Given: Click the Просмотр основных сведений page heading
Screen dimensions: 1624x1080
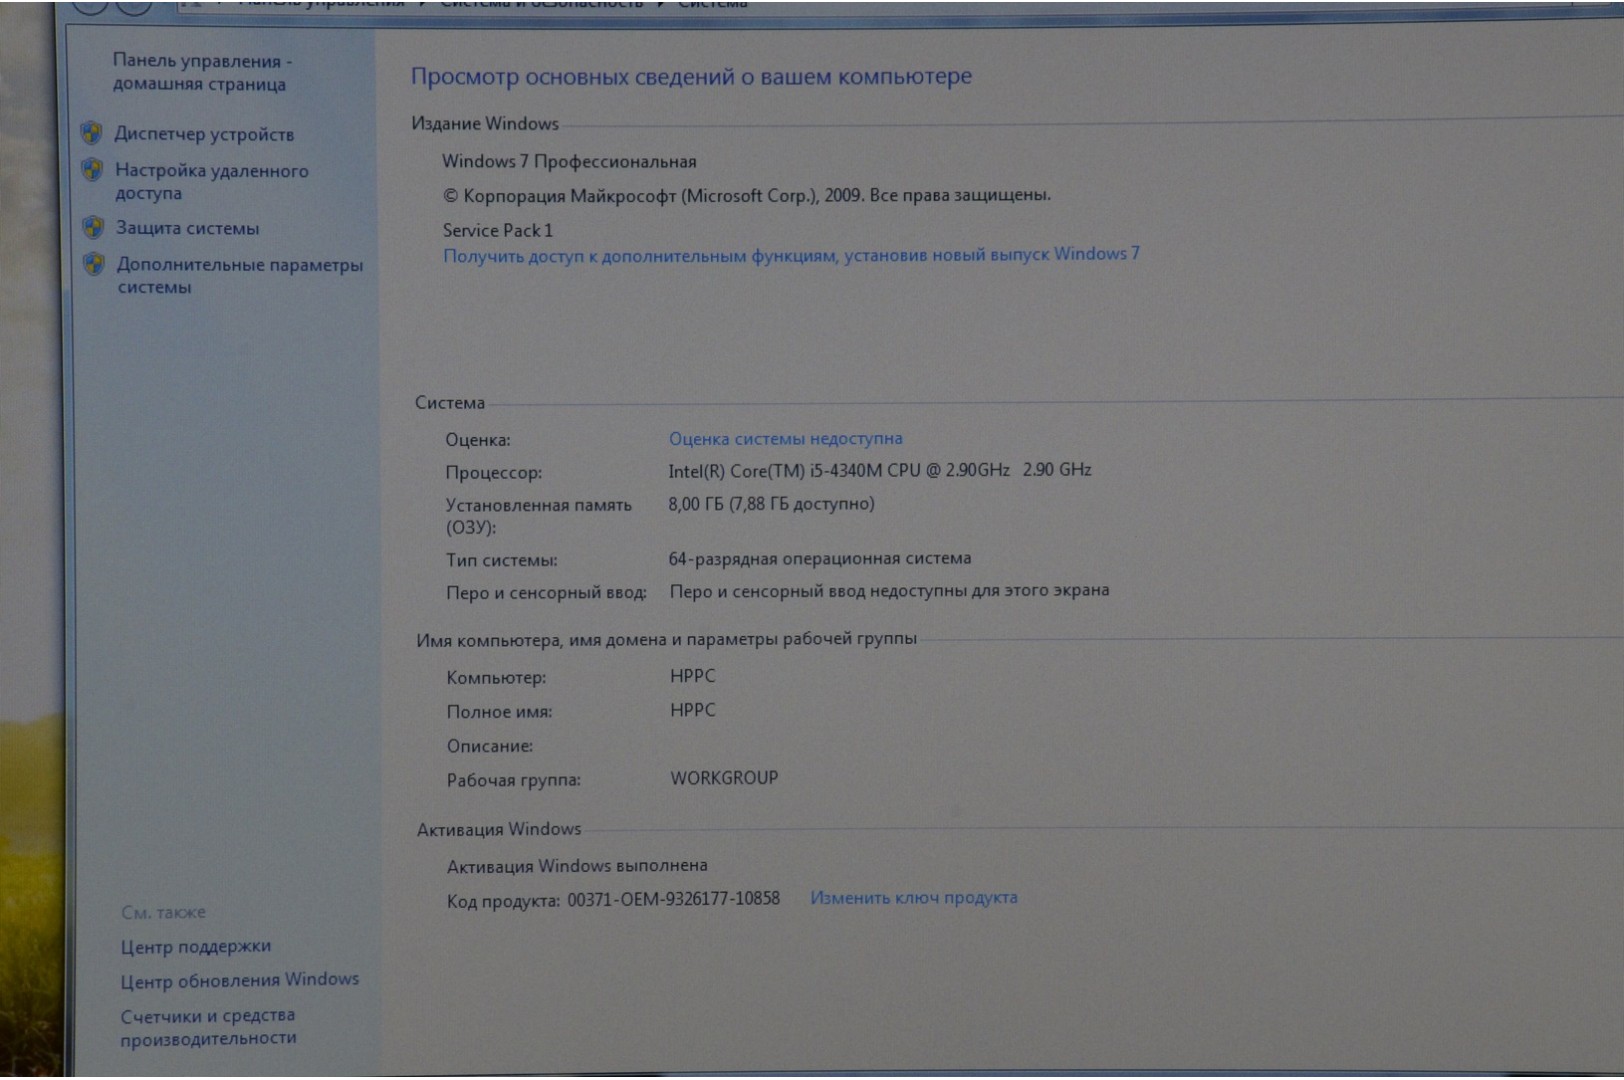Looking at the screenshot, I should pyautogui.click(x=691, y=76).
